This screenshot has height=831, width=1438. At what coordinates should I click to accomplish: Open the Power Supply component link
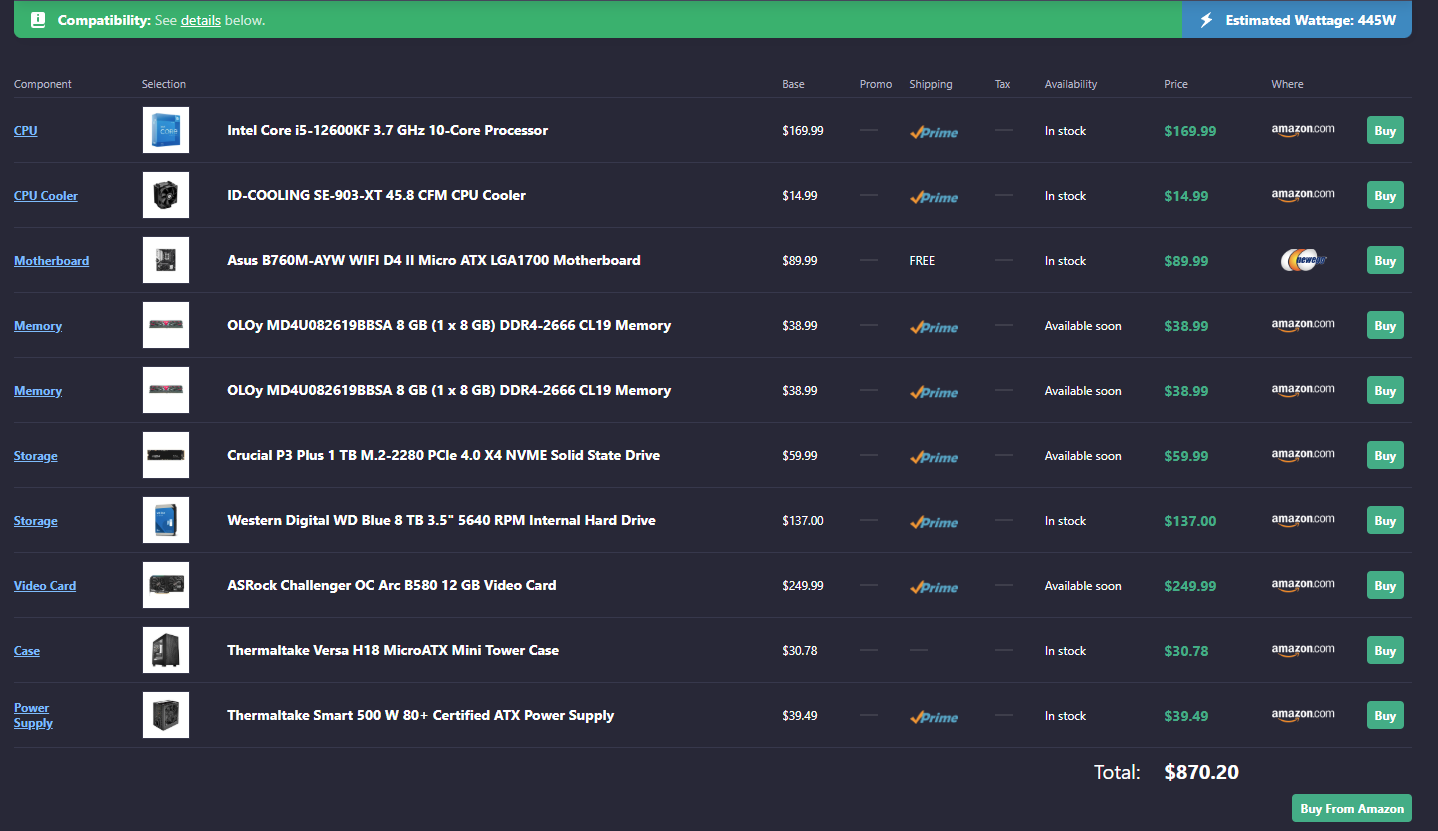33,715
